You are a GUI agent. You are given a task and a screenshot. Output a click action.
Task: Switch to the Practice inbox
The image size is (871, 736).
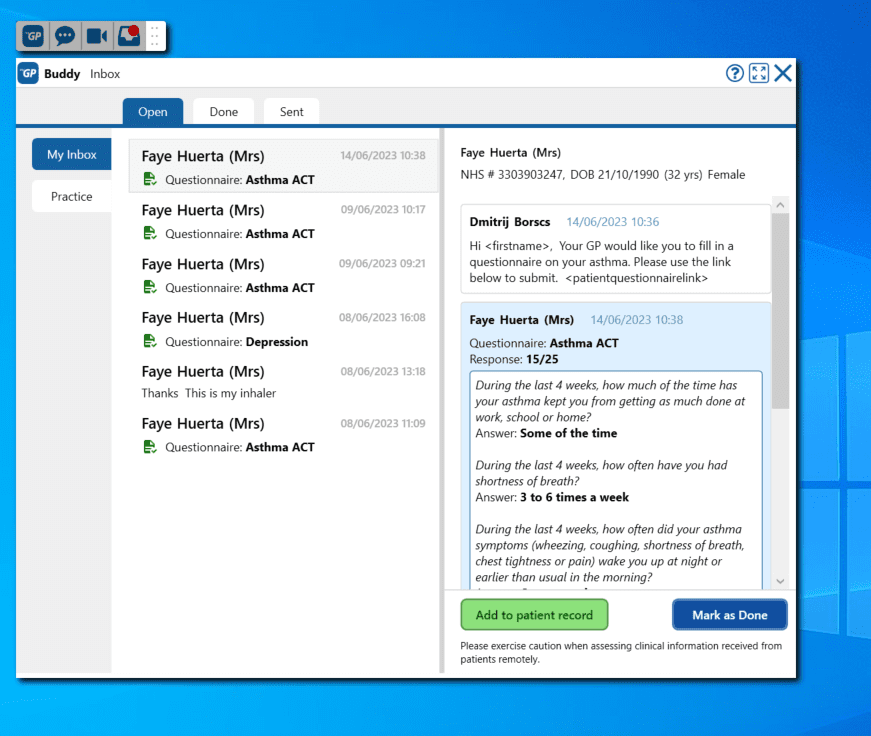71,196
